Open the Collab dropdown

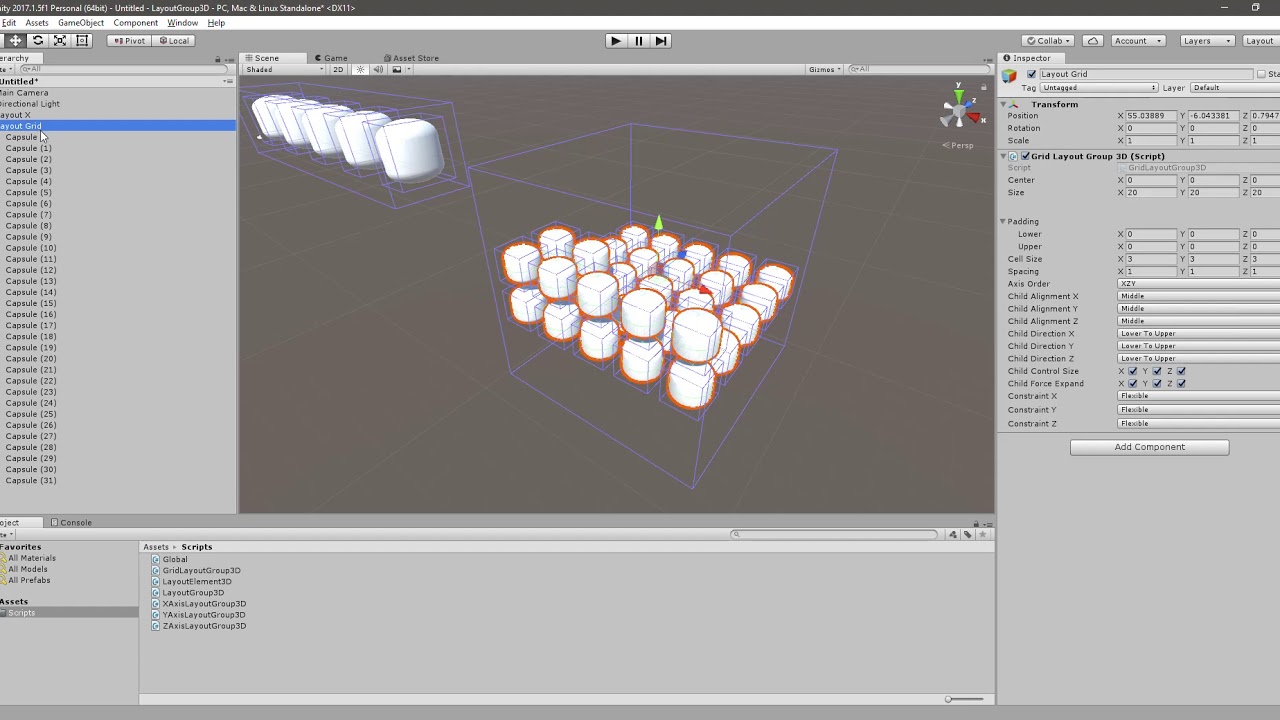tap(1047, 41)
